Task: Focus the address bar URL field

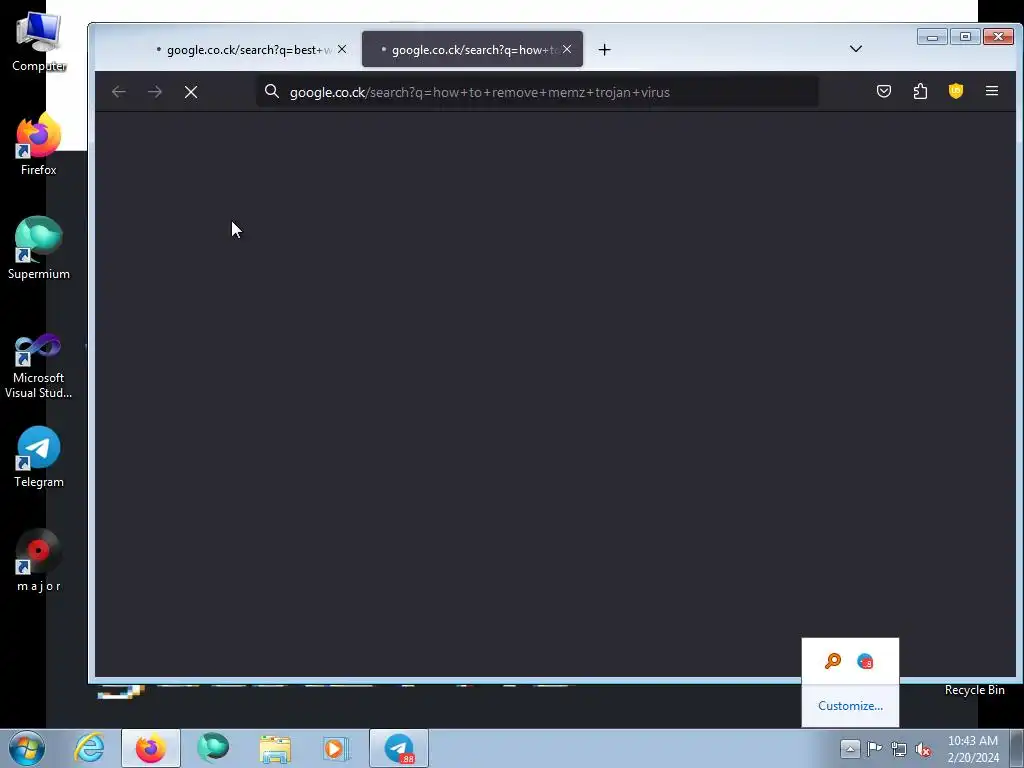Action: click(x=537, y=92)
